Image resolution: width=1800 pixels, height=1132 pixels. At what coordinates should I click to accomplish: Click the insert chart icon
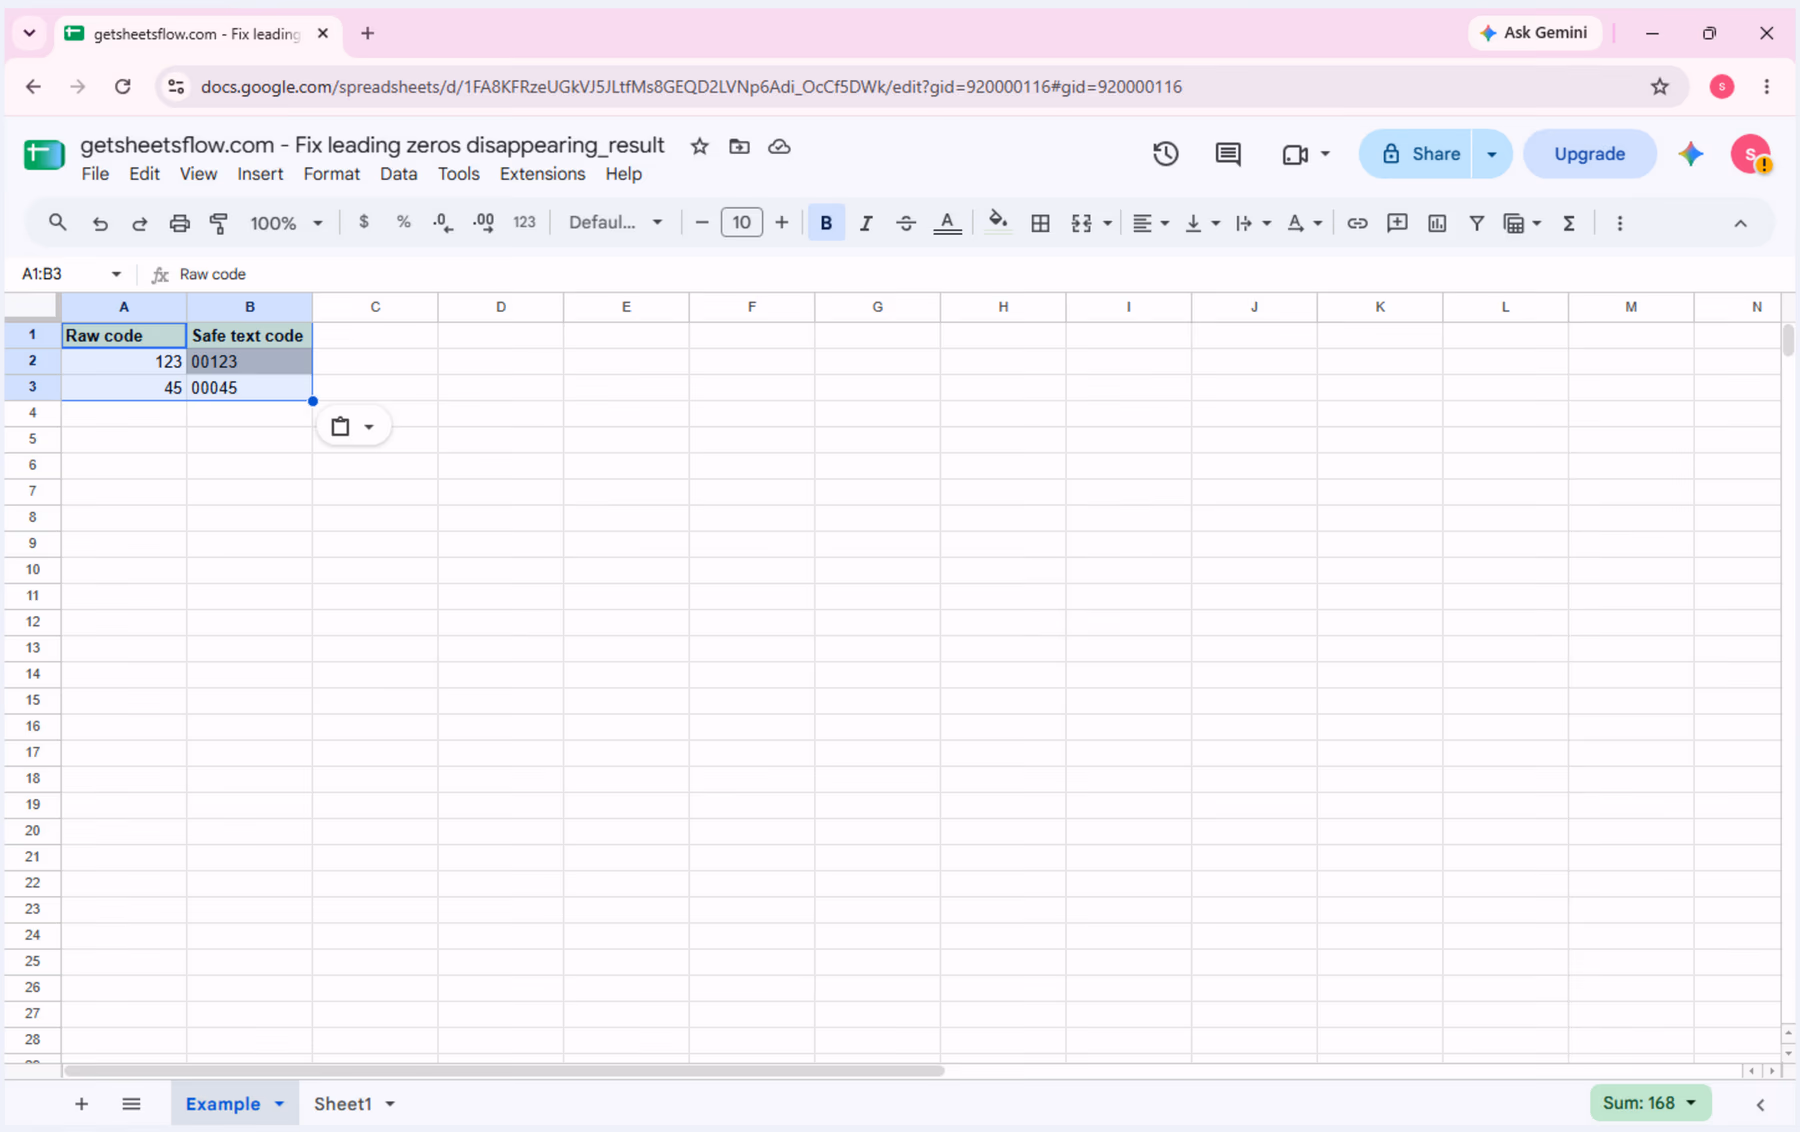tap(1437, 223)
